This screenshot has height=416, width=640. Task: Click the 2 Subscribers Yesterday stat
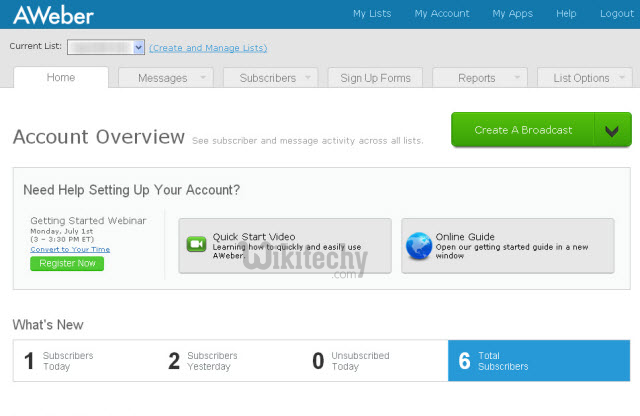[203, 361]
